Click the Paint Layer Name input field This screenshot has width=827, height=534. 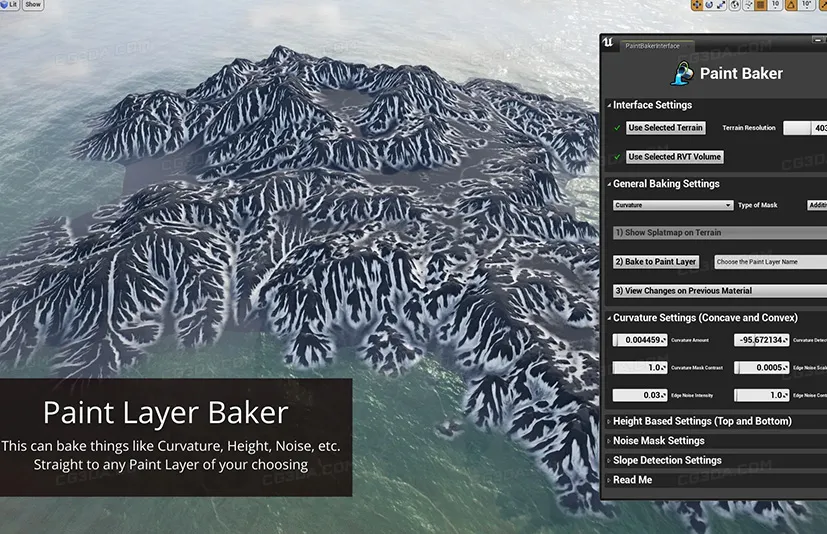pos(771,262)
